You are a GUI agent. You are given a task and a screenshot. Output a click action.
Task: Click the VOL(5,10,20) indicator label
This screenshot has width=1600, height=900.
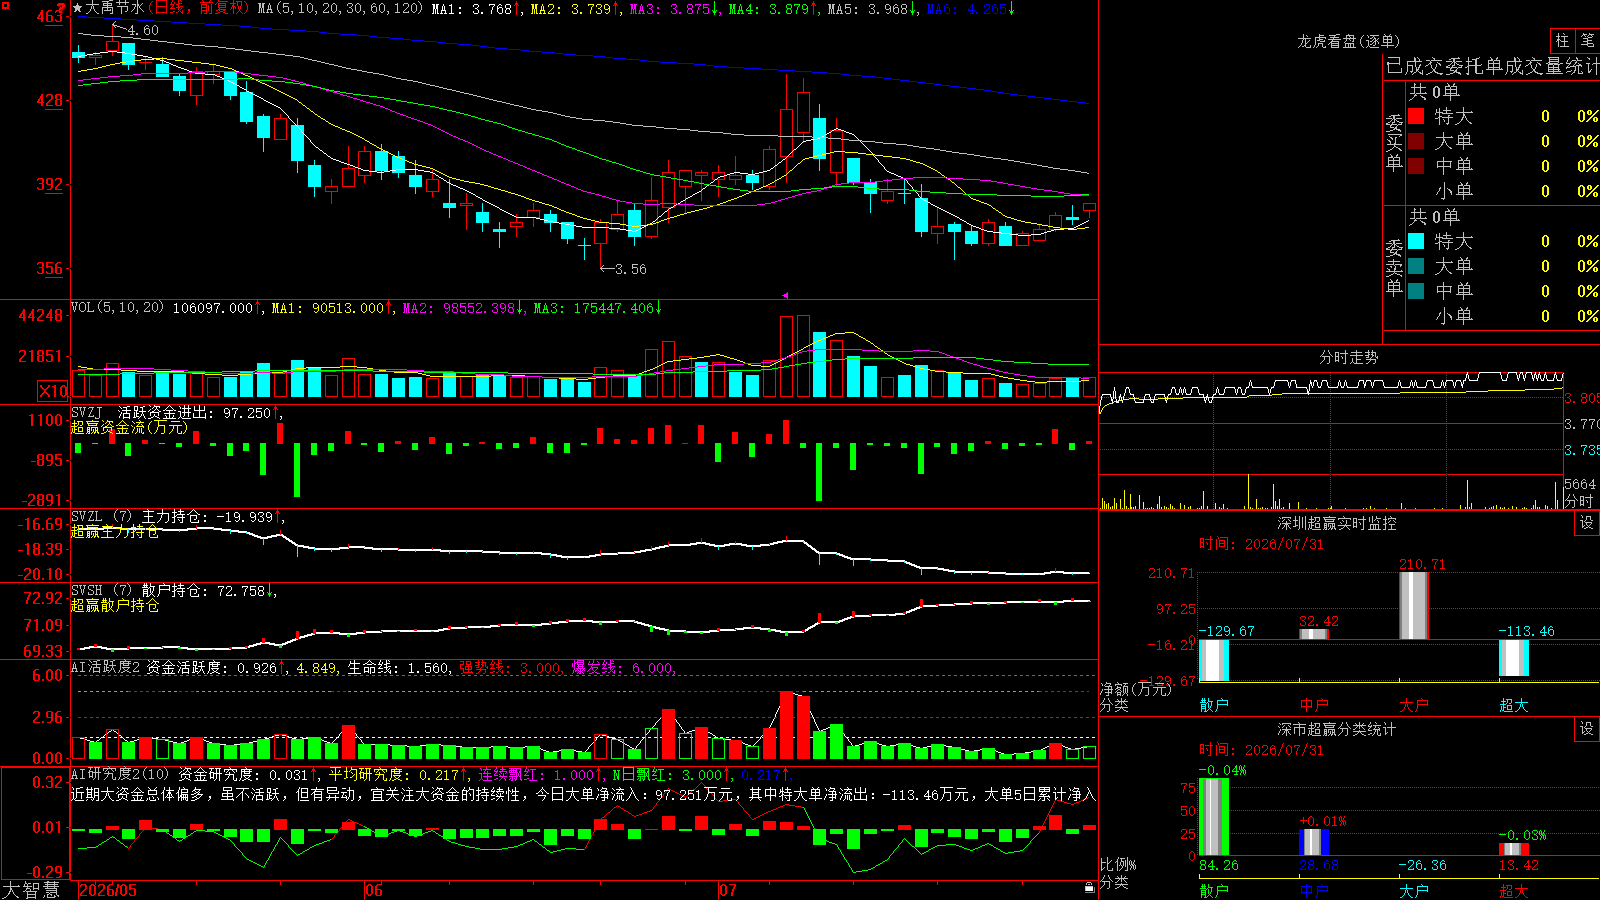(117, 307)
